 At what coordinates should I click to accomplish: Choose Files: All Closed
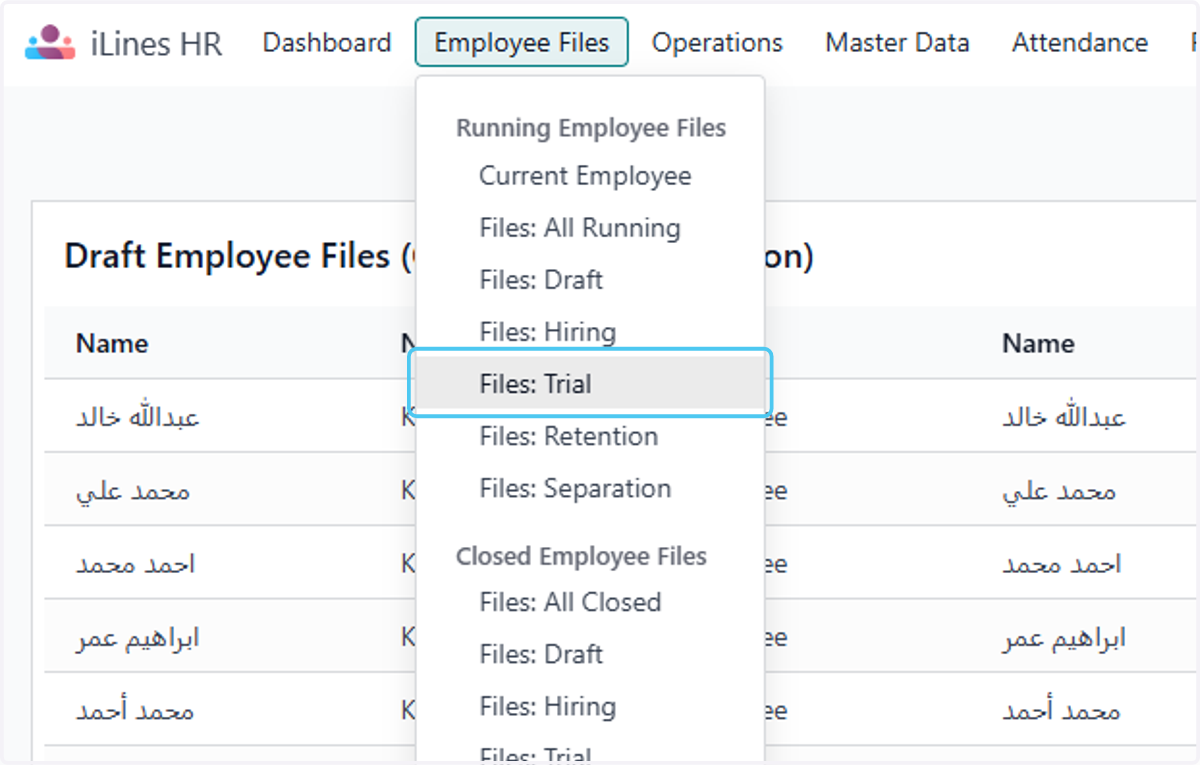pos(570,602)
